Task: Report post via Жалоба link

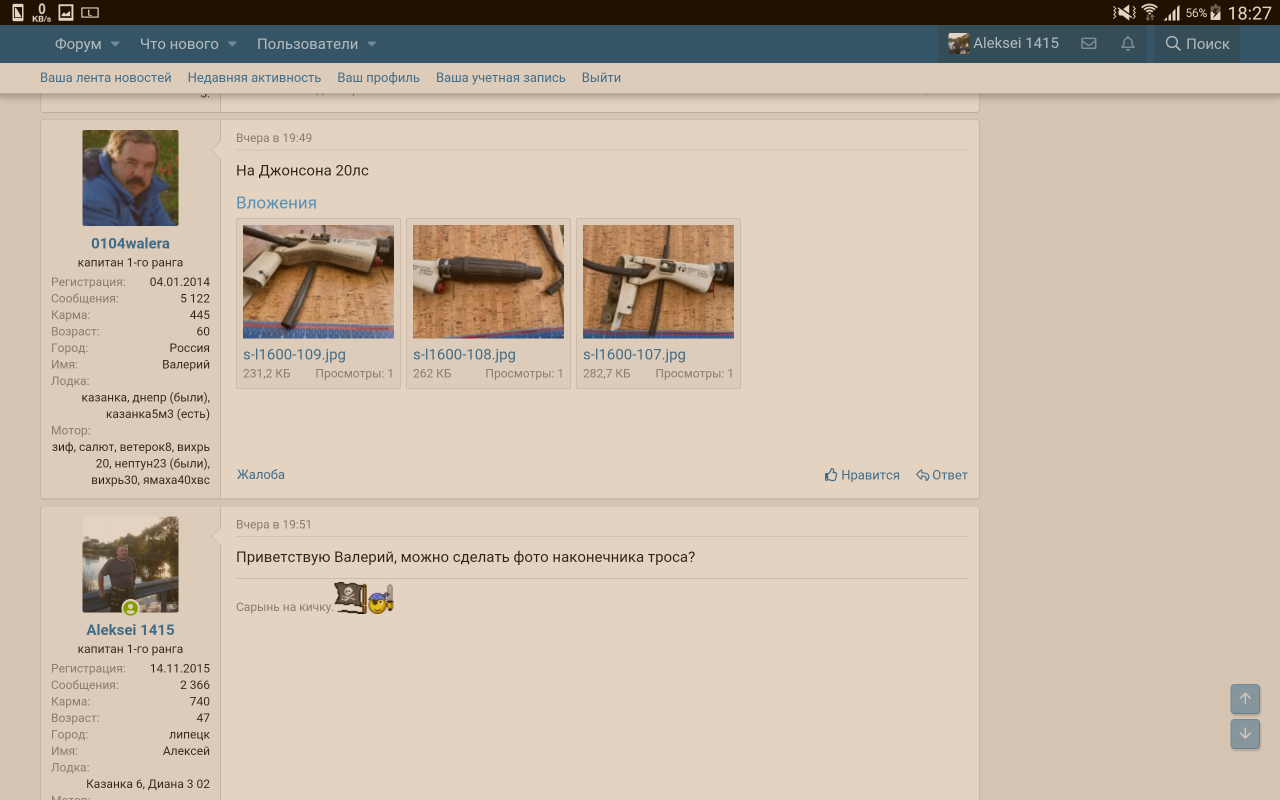Action: pyautogui.click(x=261, y=475)
